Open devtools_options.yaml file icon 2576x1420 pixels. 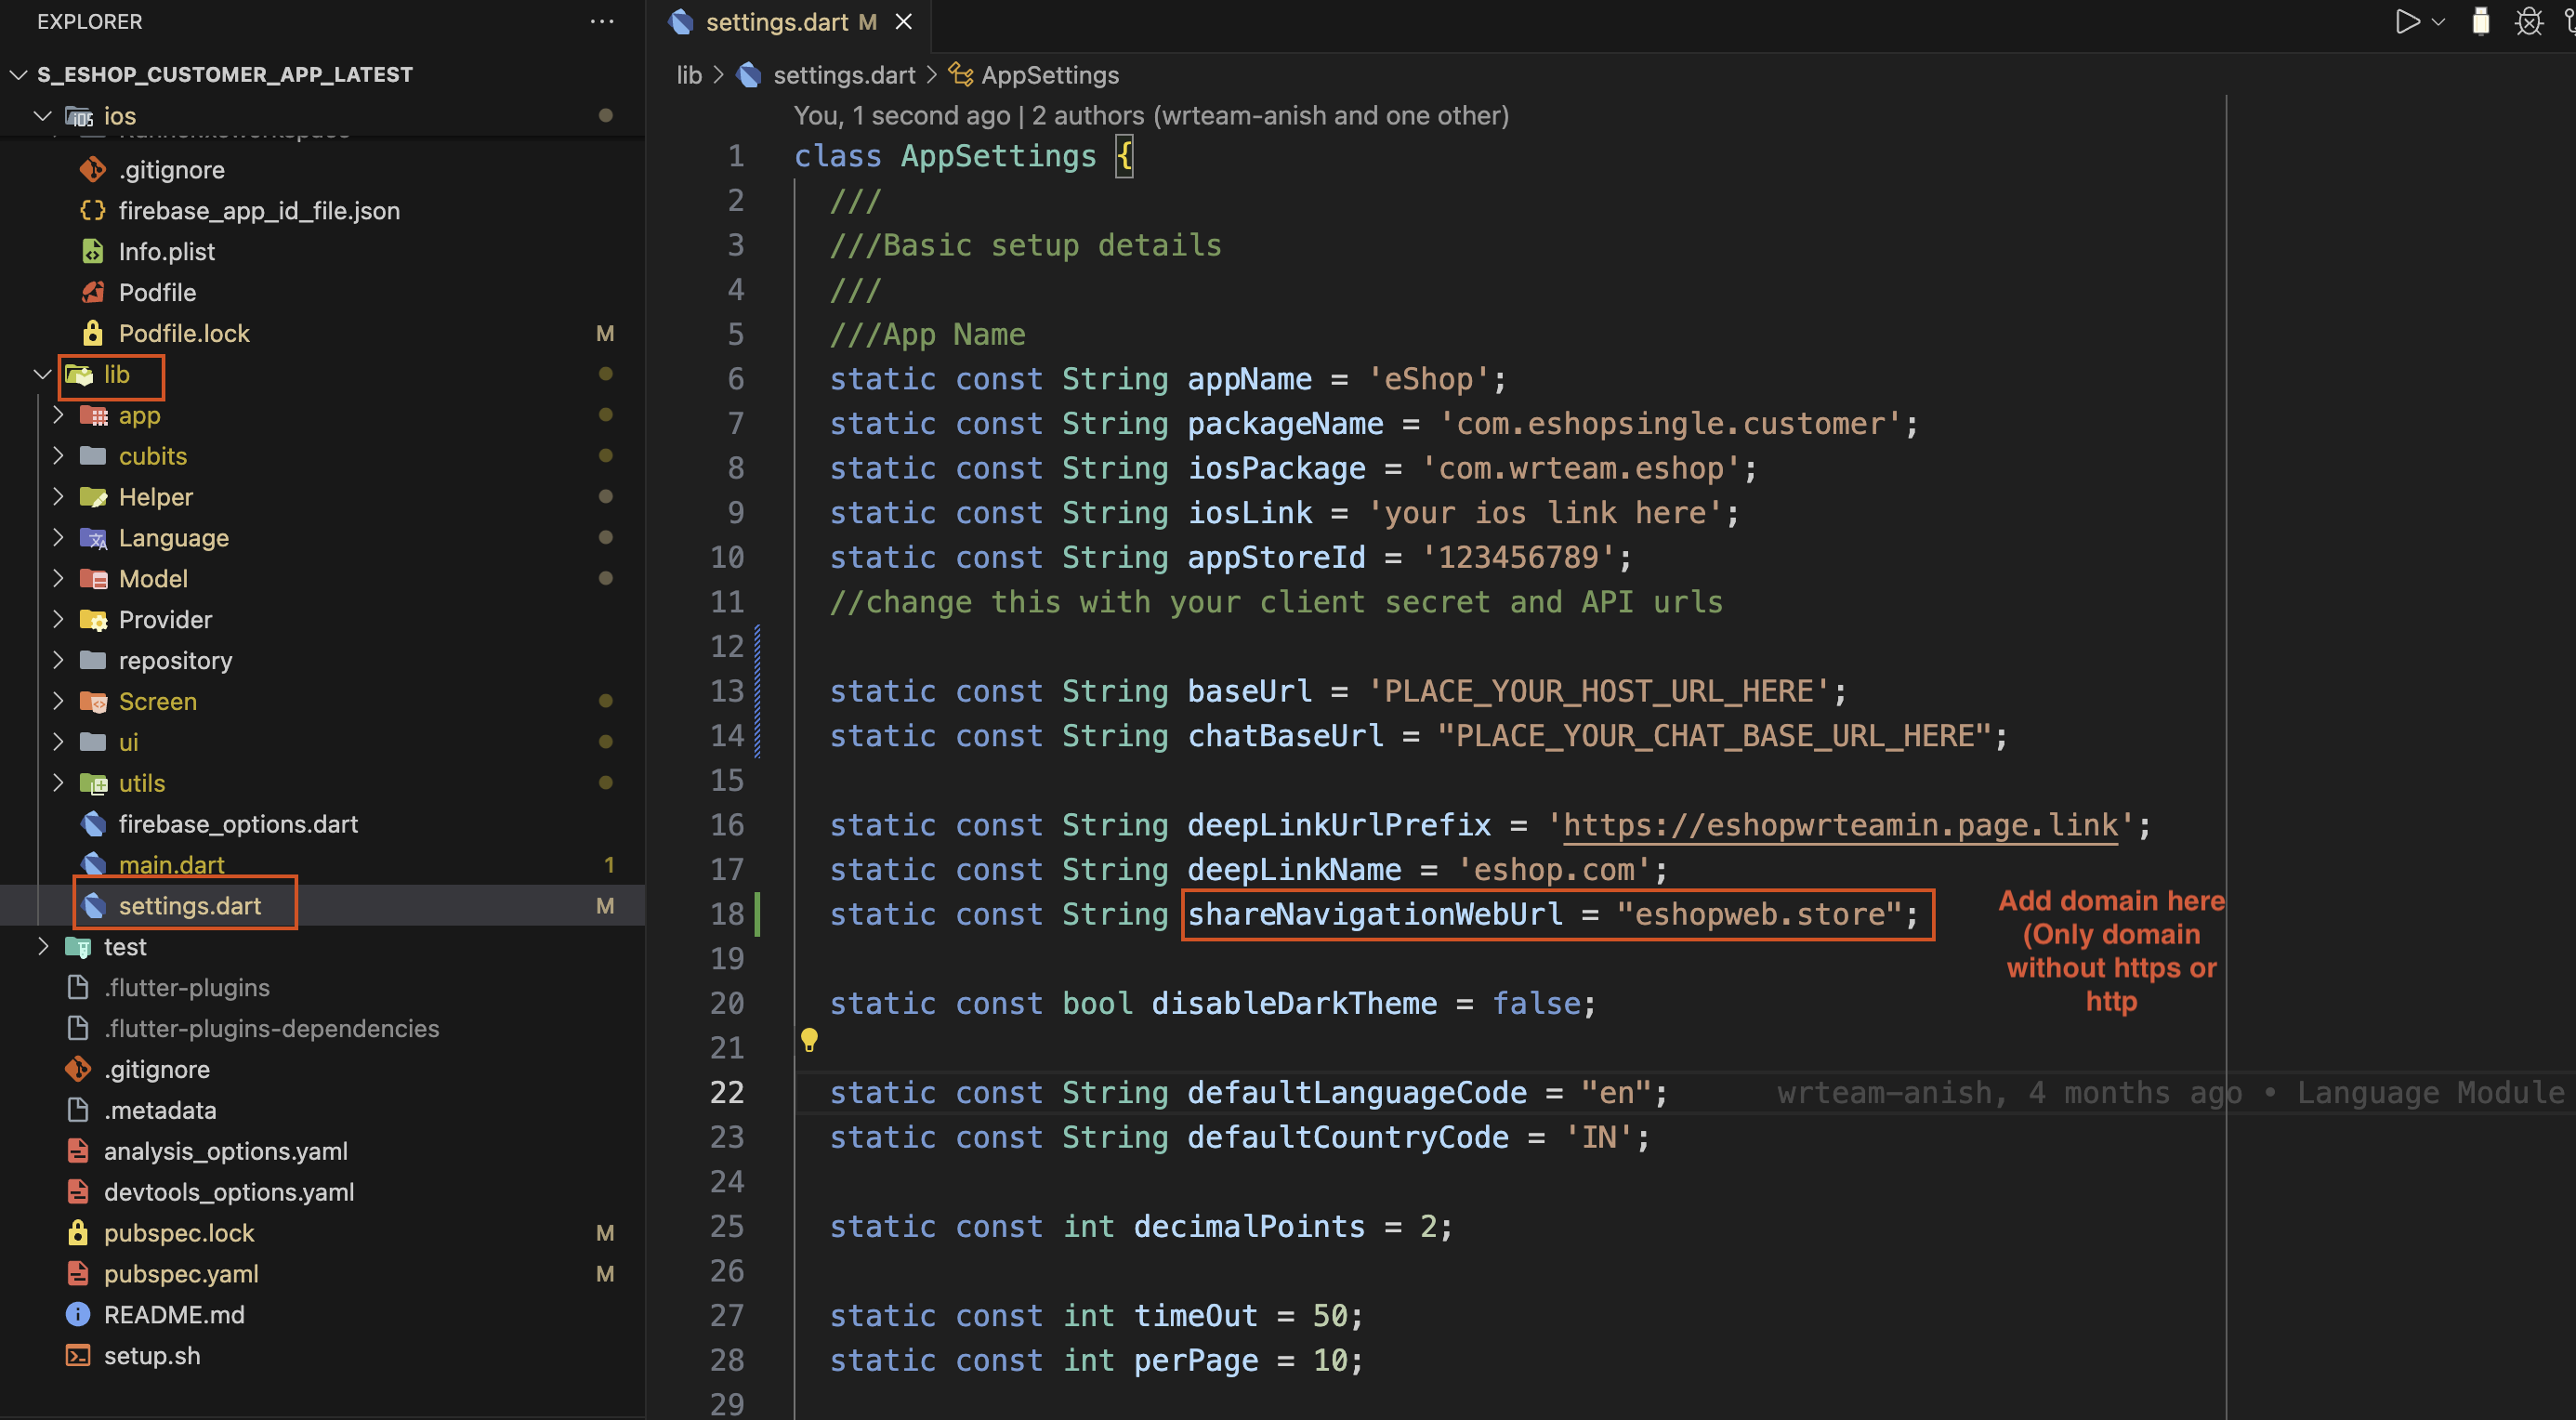tap(78, 1192)
